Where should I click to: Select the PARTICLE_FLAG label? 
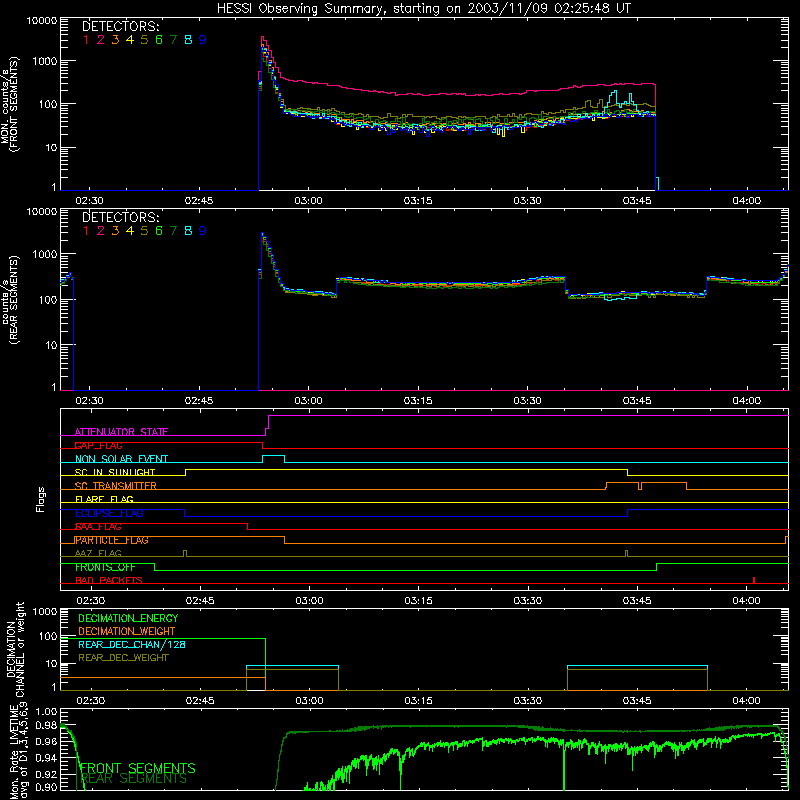[112, 540]
